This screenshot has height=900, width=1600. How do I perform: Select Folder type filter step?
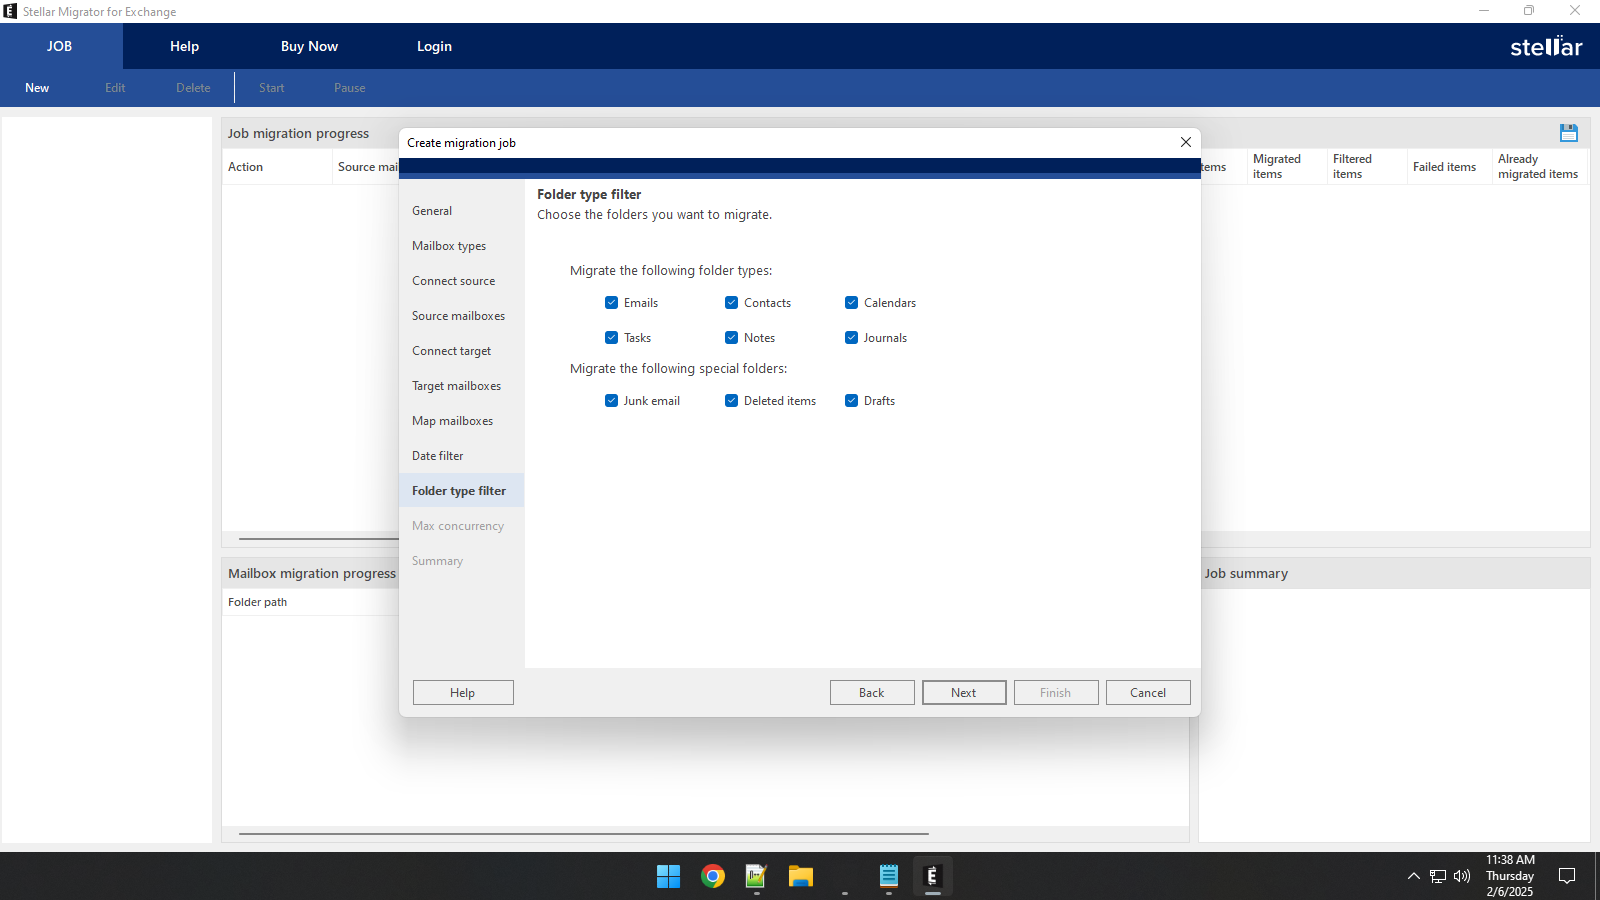point(459,491)
